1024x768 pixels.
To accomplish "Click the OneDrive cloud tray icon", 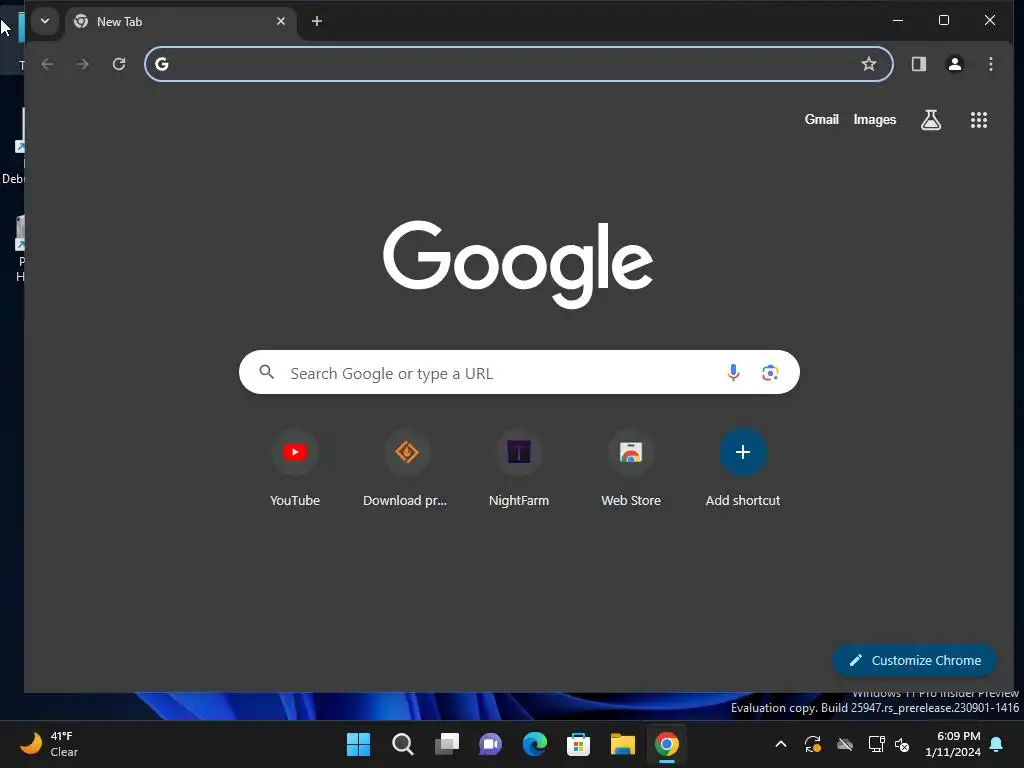I will tap(845, 744).
